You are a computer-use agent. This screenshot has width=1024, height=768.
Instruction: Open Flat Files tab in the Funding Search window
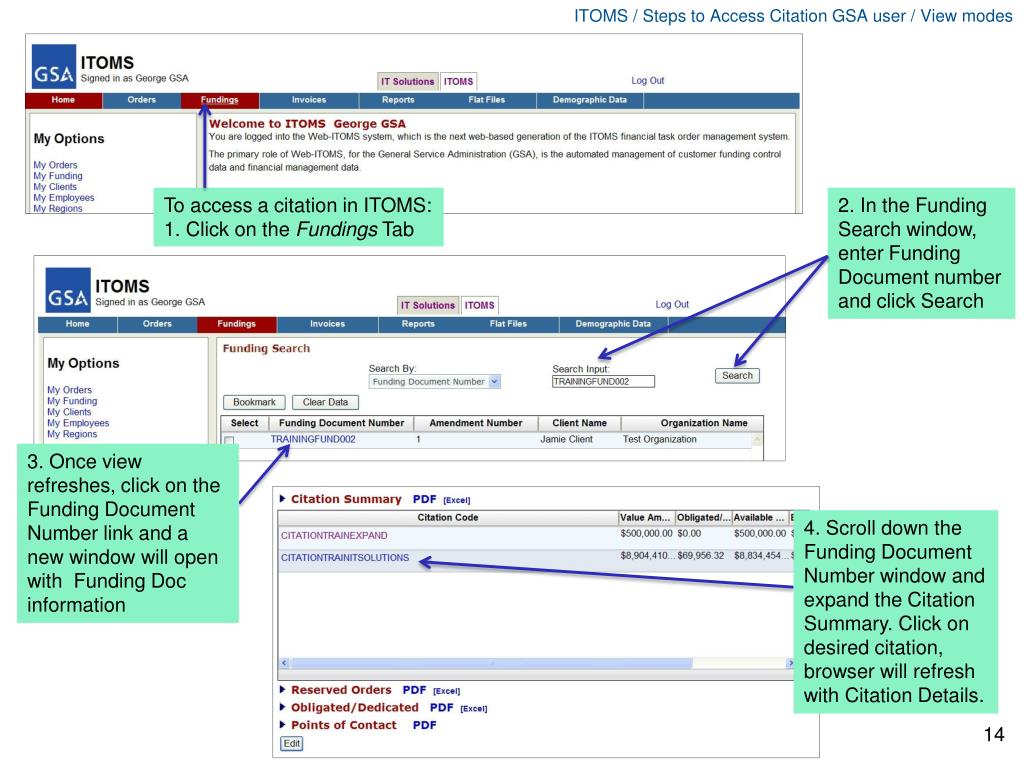tap(508, 324)
